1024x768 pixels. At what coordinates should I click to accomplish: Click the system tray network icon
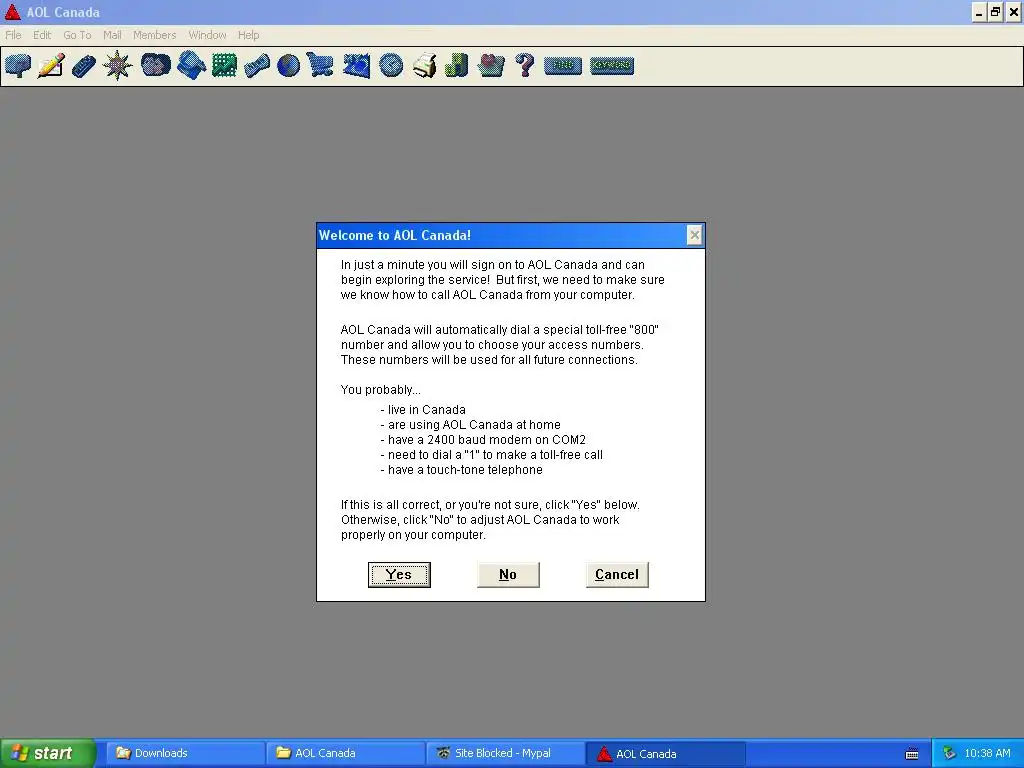pos(949,754)
